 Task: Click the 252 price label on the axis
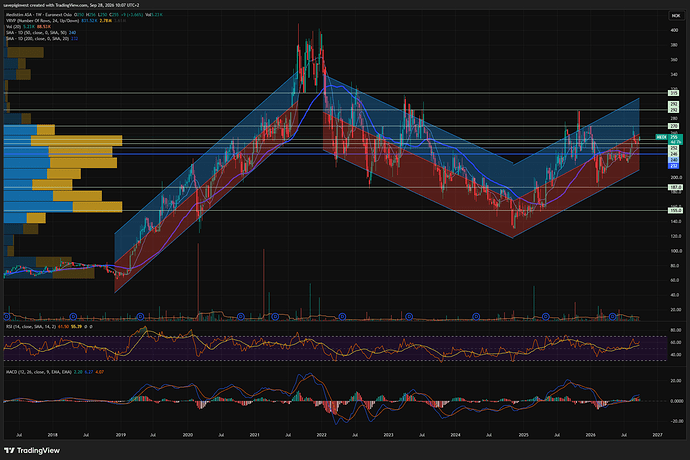[x=674, y=148]
